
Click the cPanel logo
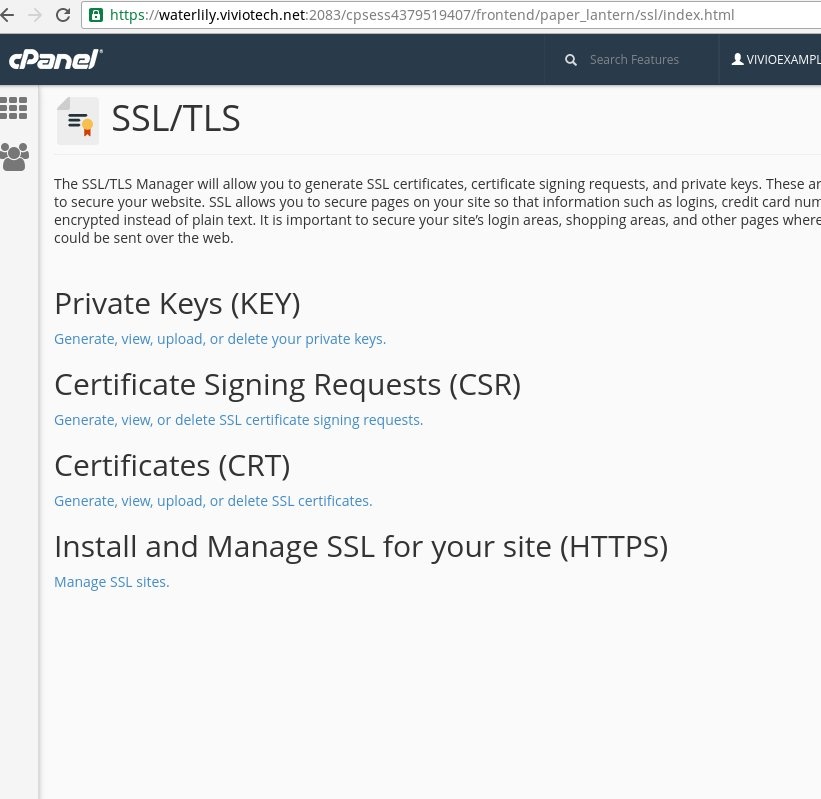pos(56,59)
